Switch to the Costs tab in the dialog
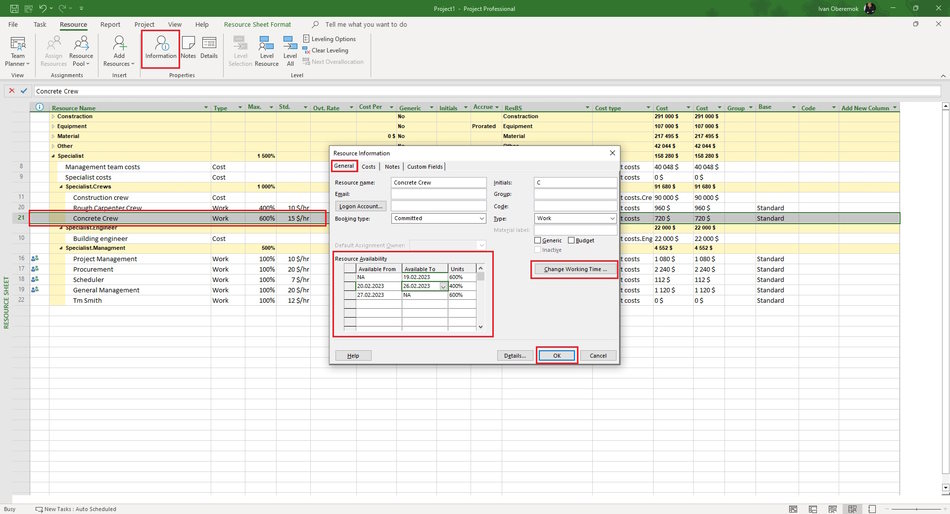 click(x=368, y=167)
